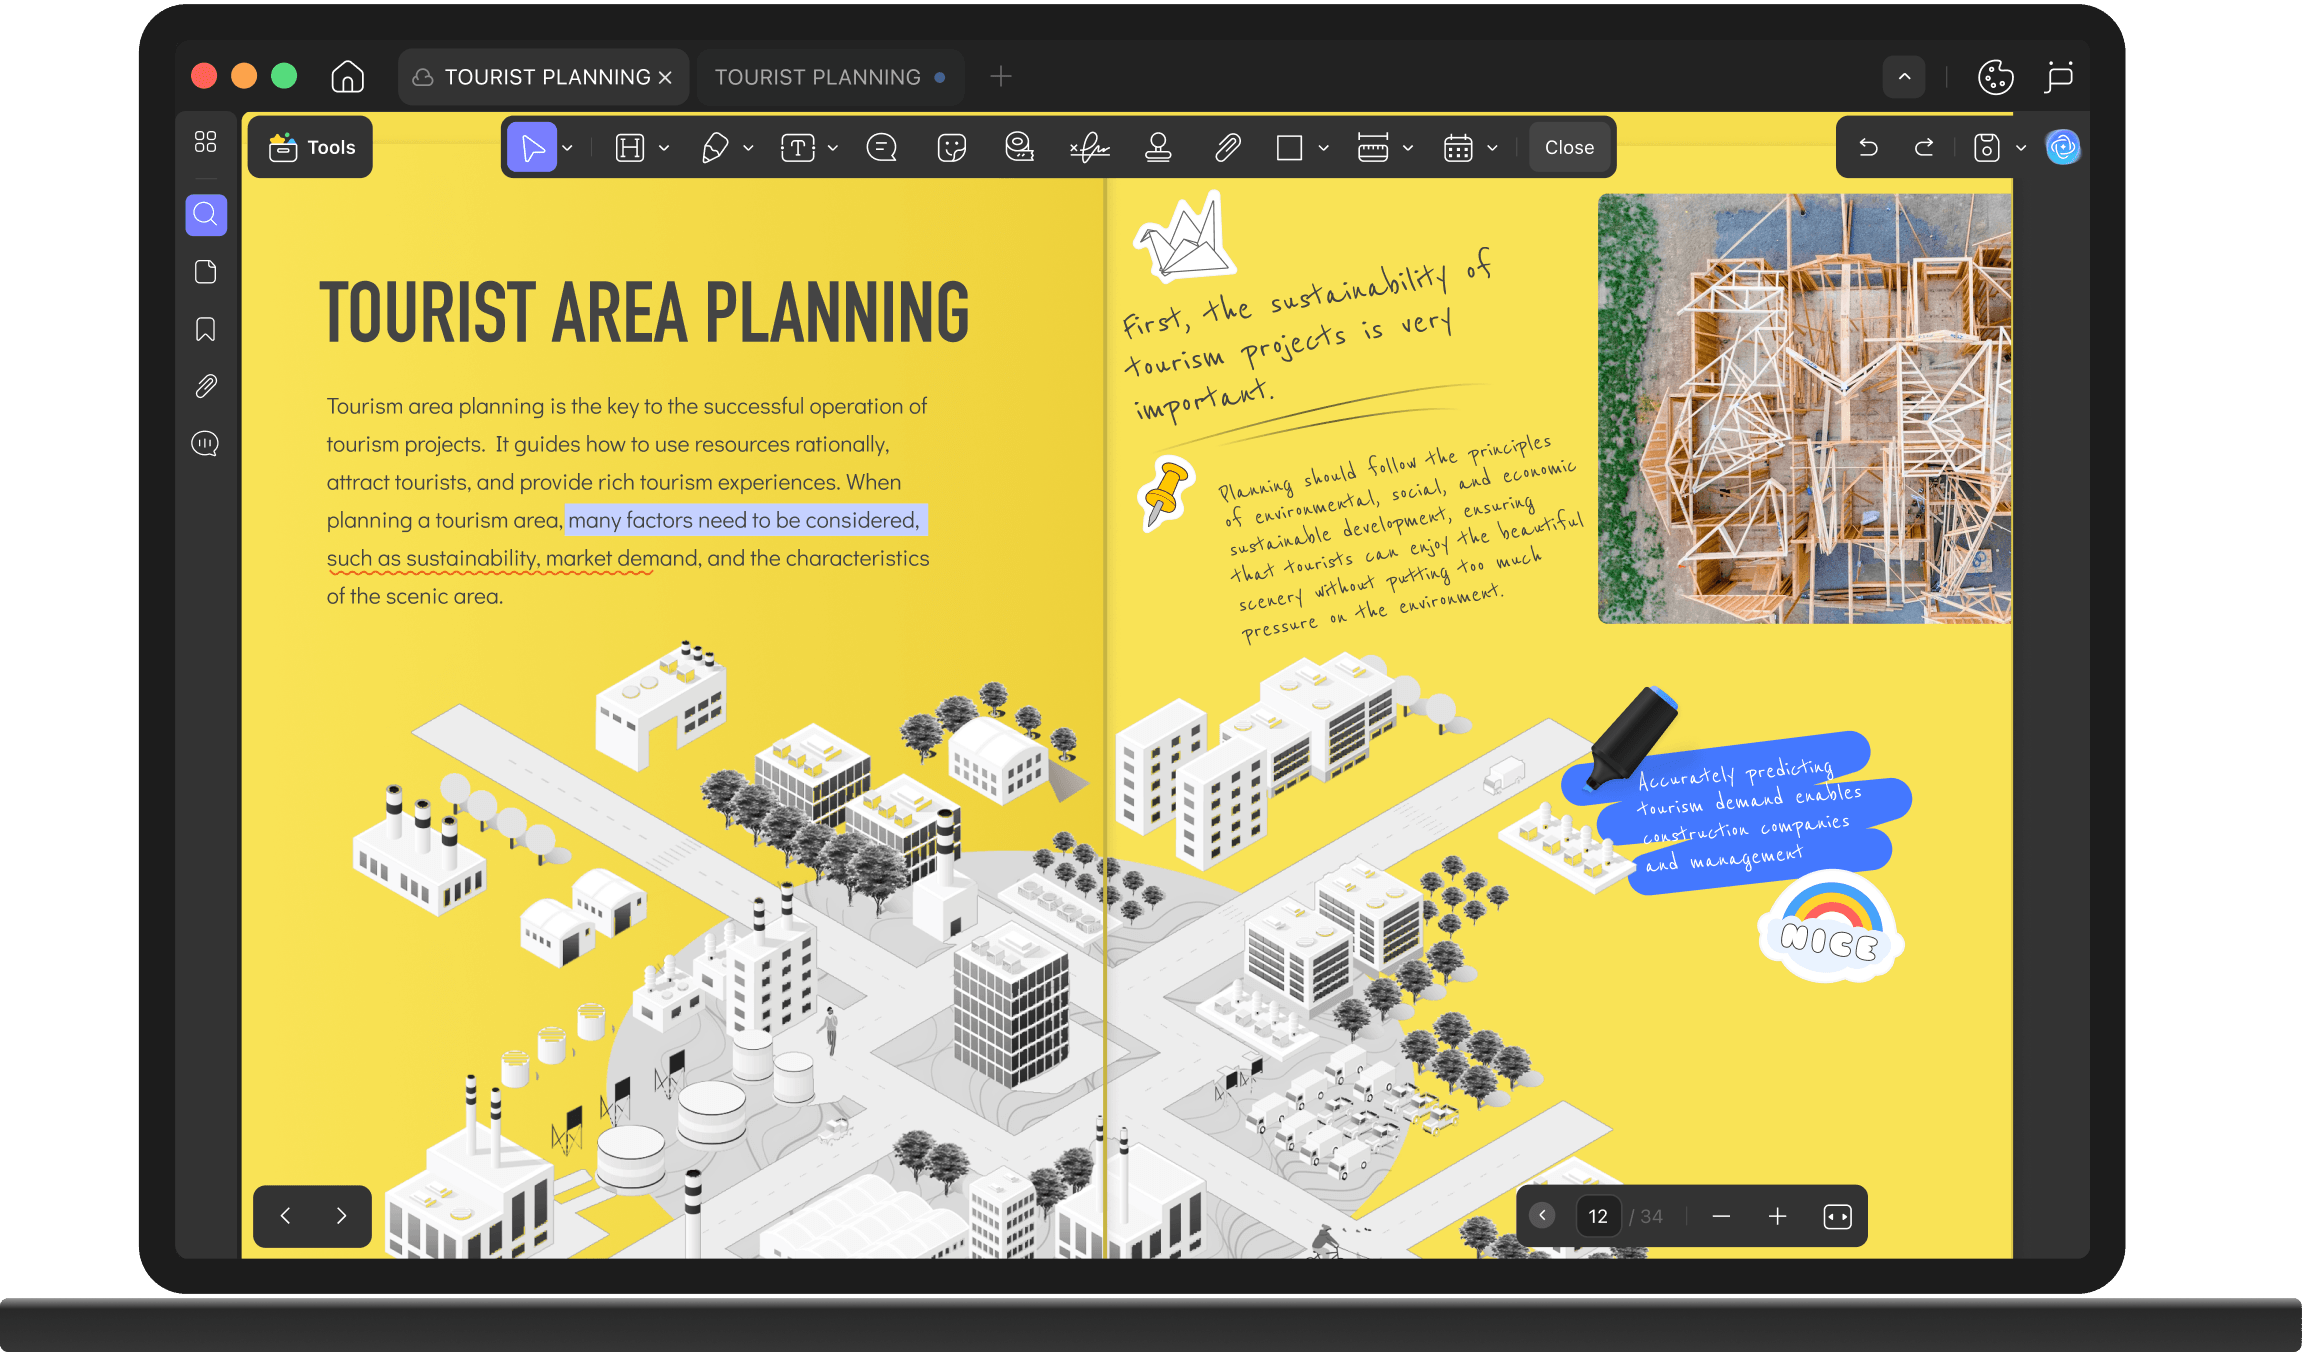Go to the previous page arrow

pyautogui.click(x=286, y=1216)
